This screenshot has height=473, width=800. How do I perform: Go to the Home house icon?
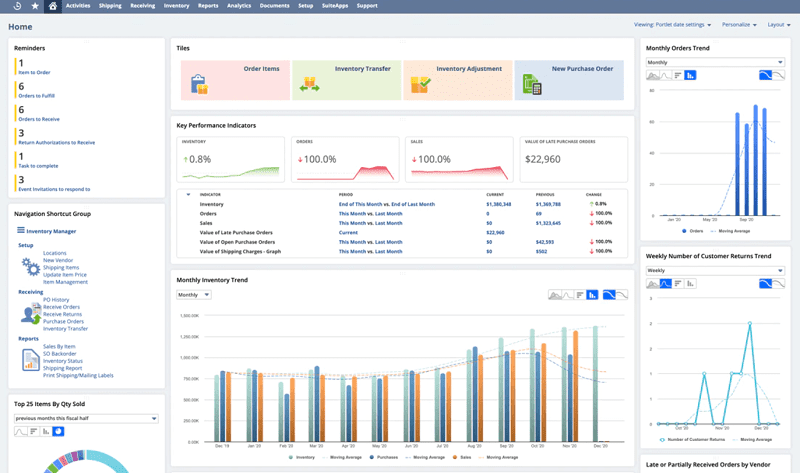(53, 6)
